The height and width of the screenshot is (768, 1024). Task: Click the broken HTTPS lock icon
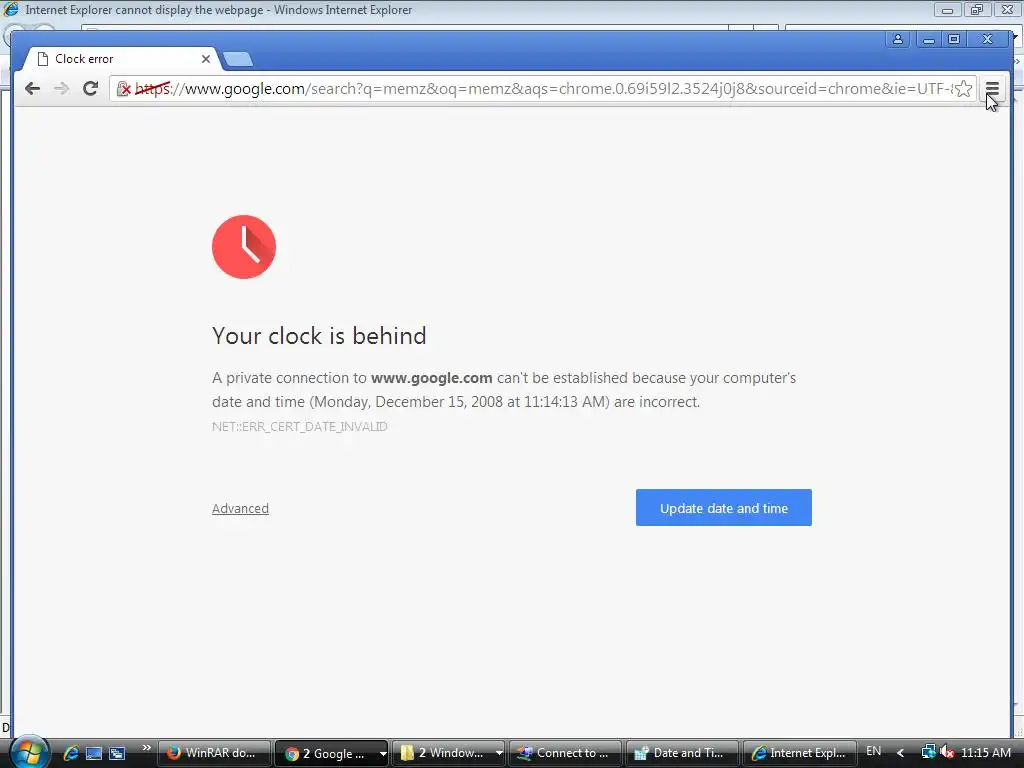(x=123, y=89)
